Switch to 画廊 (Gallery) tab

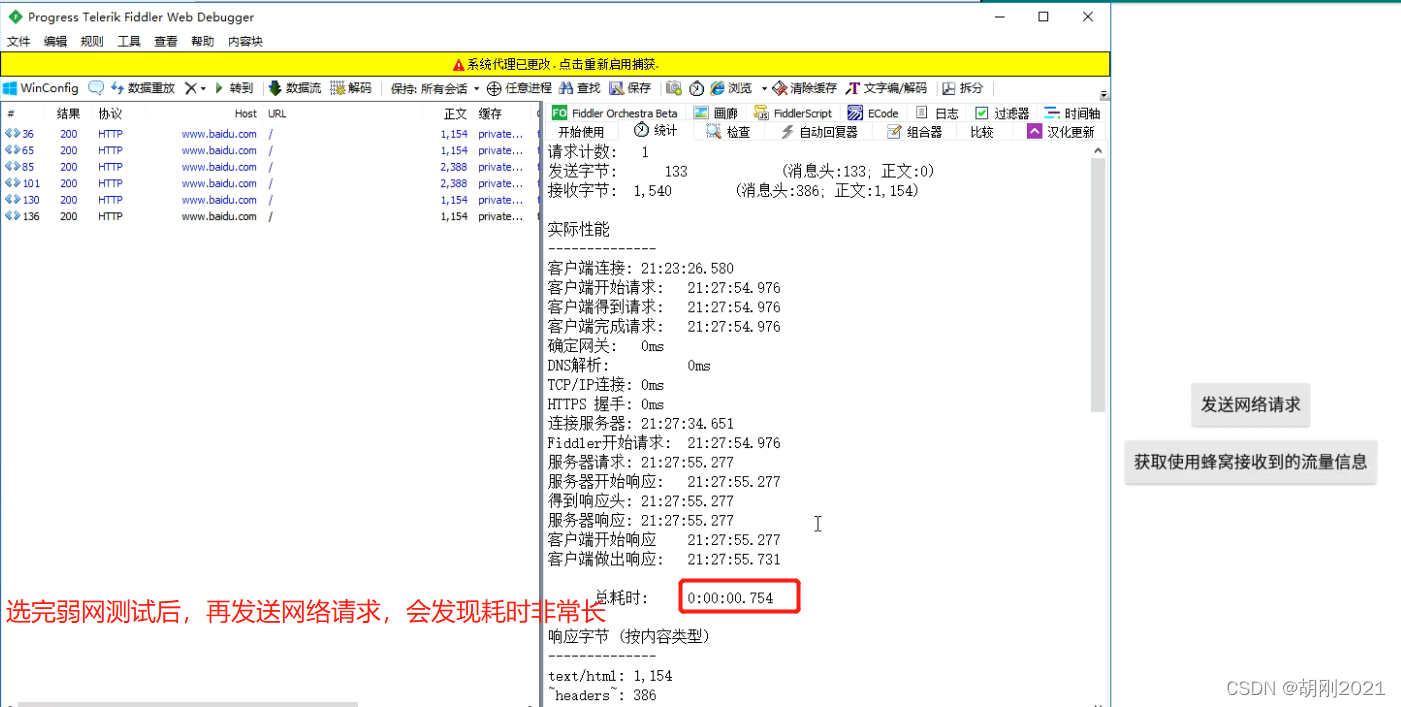point(716,113)
